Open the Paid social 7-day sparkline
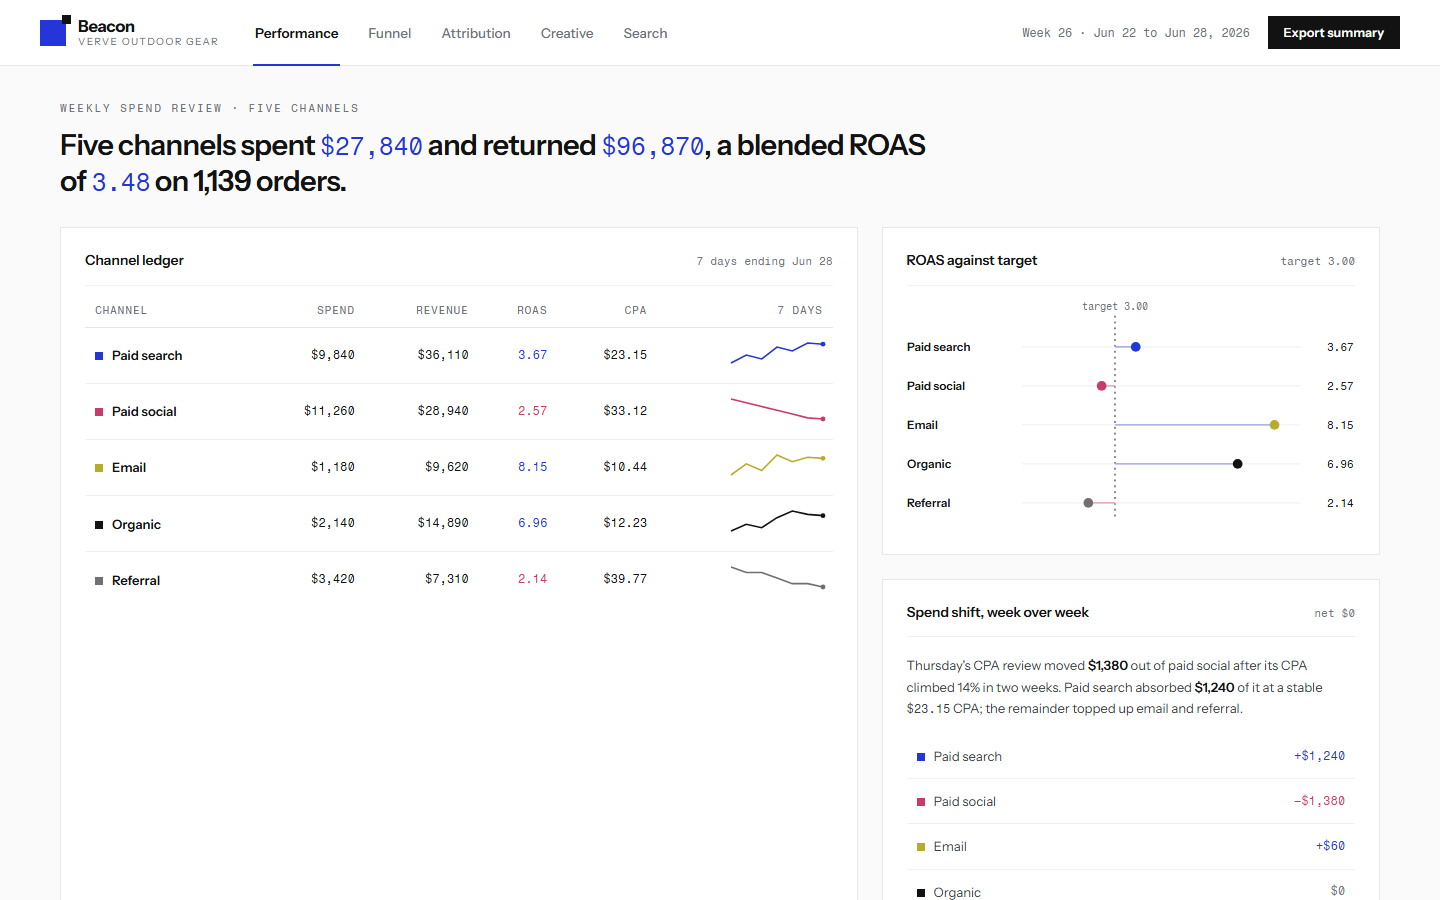This screenshot has width=1440, height=900. [778, 409]
